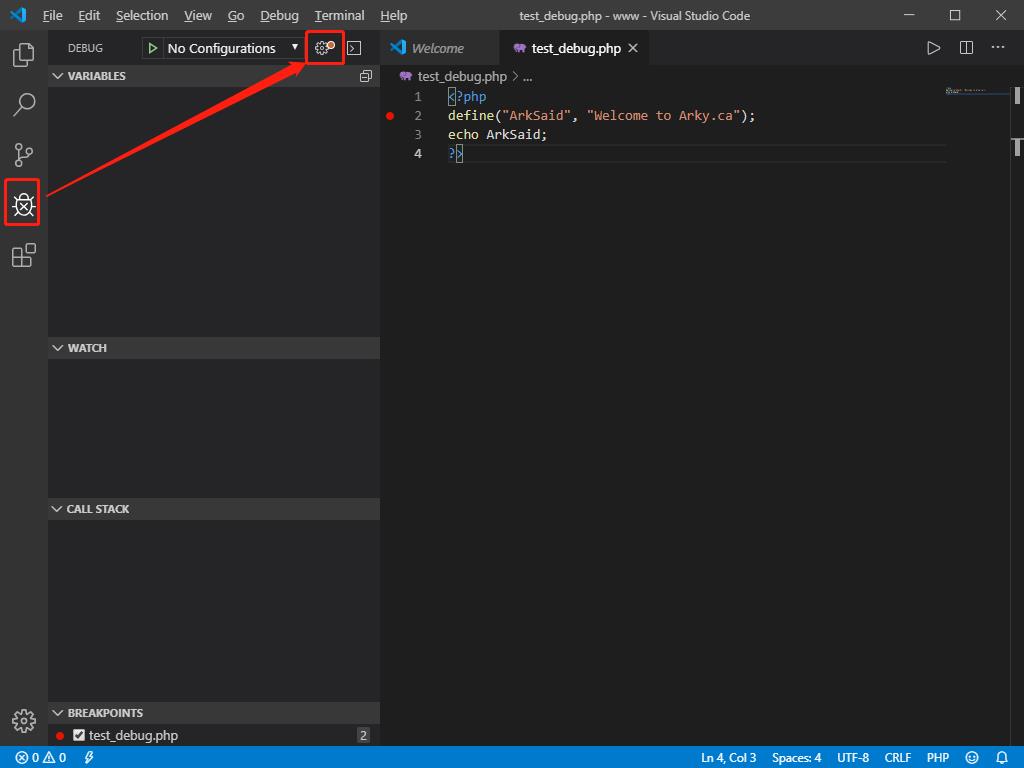Run the file with editor play icon
This screenshot has height=768, width=1024.
pyautogui.click(x=933, y=48)
